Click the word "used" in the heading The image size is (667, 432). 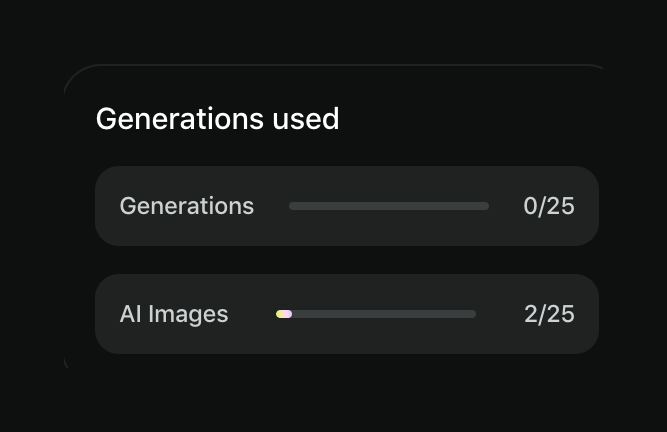(x=306, y=119)
